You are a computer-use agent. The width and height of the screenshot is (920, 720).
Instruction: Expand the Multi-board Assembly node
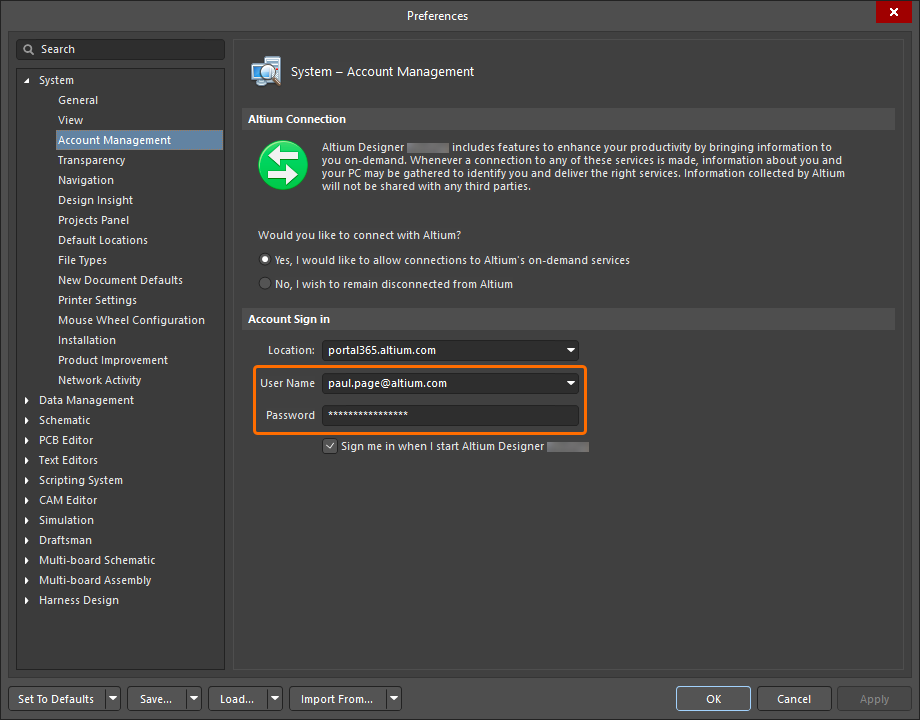[26, 580]
